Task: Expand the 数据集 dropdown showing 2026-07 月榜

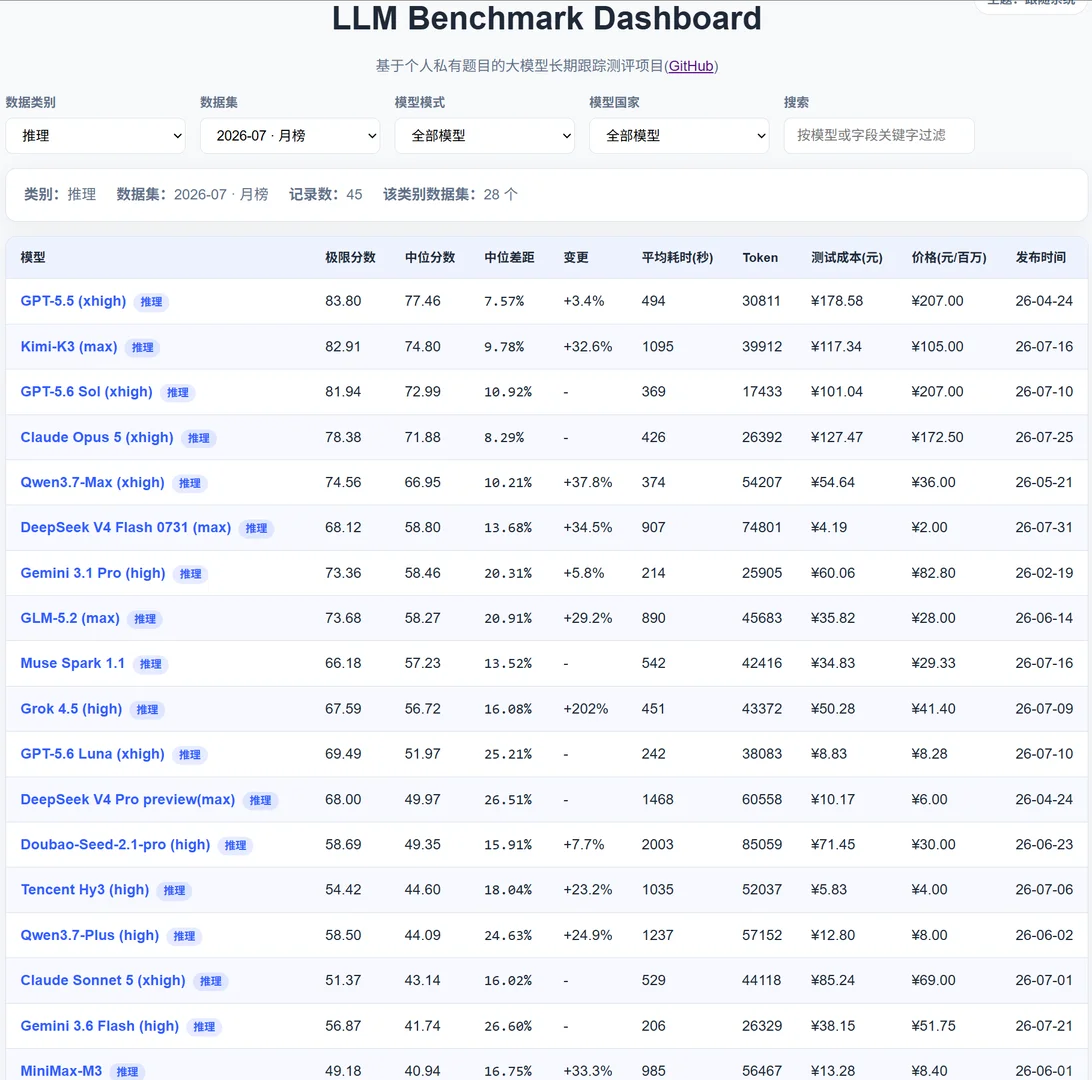Action: pos(290,136)
